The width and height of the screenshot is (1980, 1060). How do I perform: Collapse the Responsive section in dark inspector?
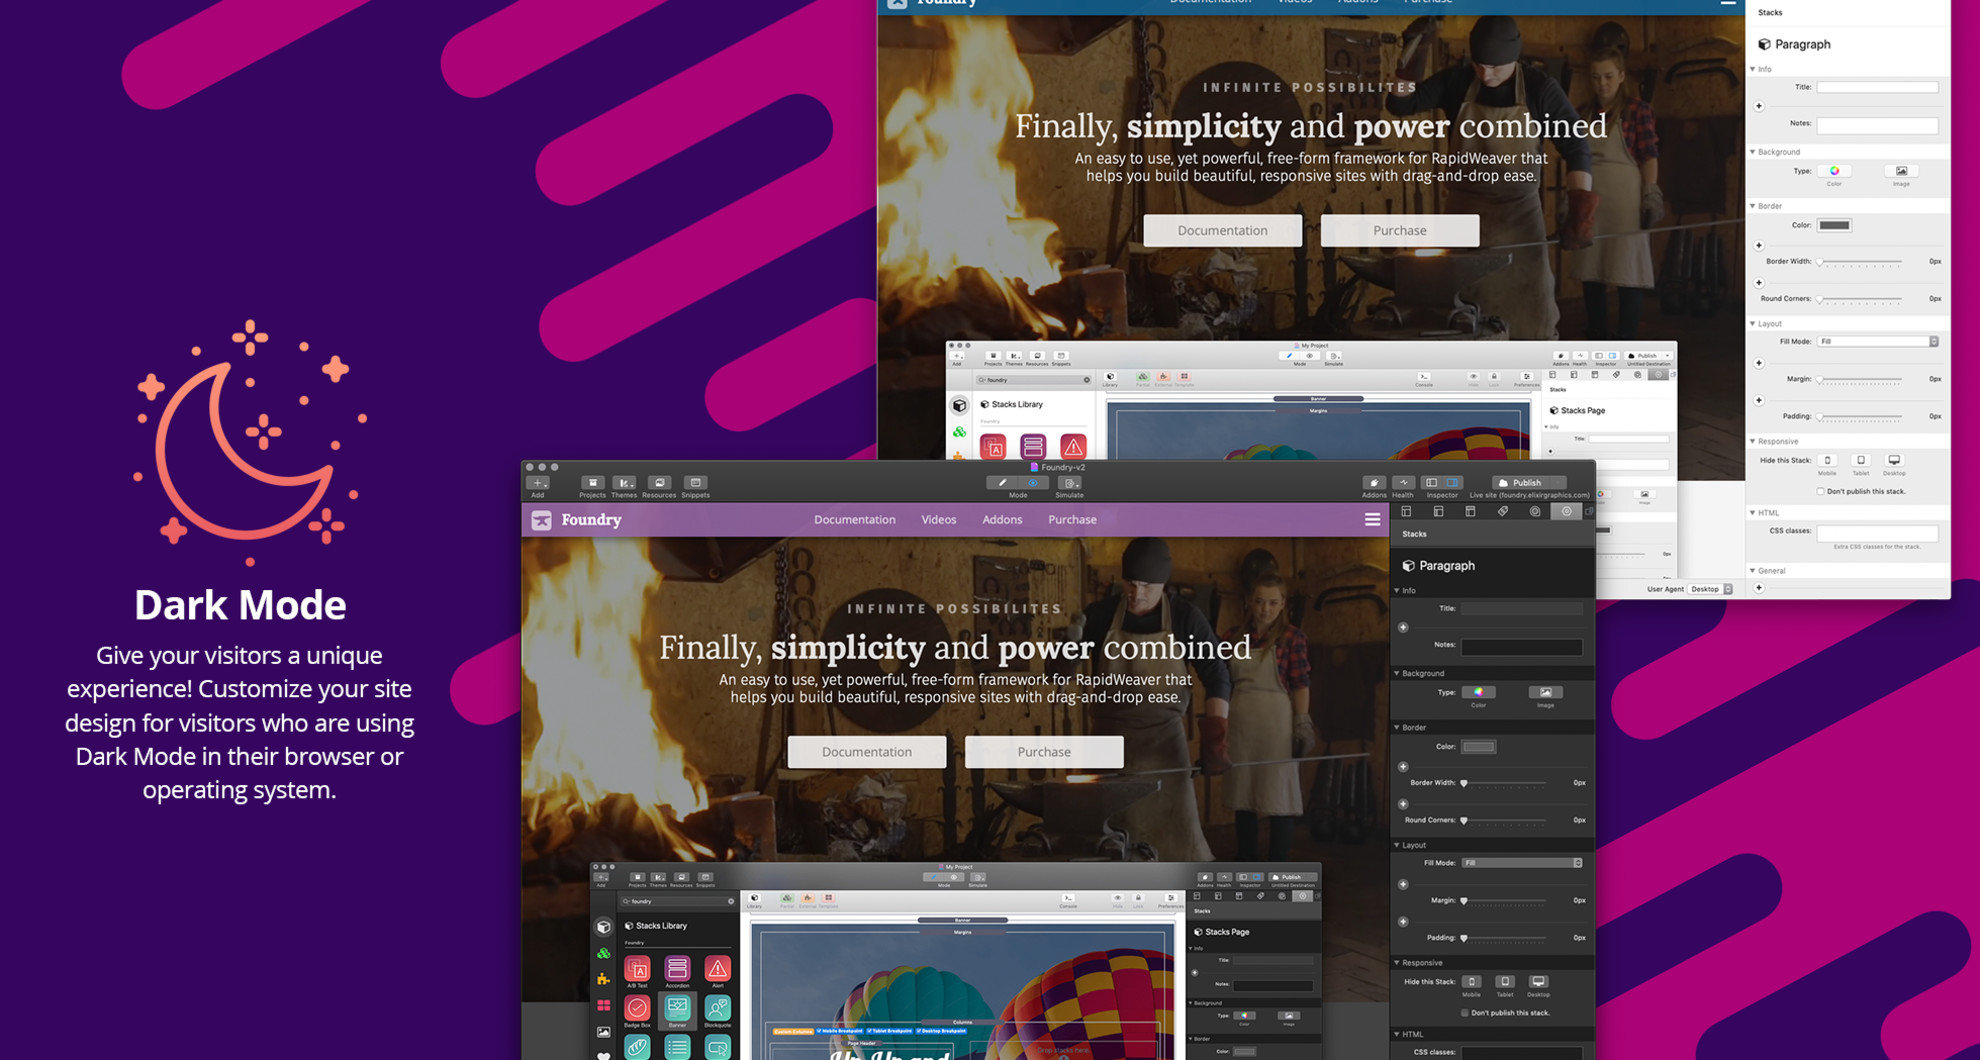(1397, 963)
